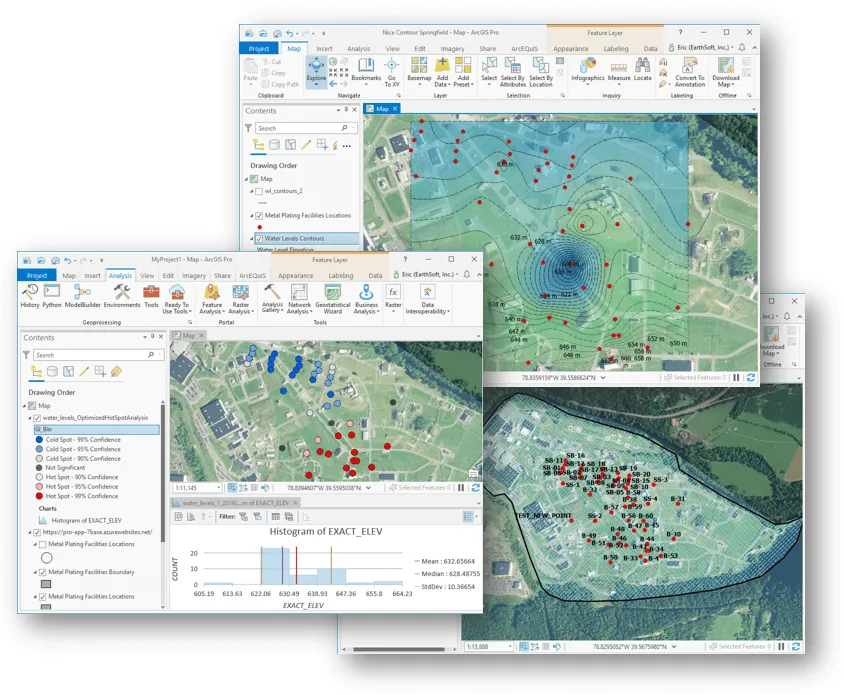Click Convert To Annotation in Springfield ribbon
Screen dimensions: 844x695
tap(690, 72)
